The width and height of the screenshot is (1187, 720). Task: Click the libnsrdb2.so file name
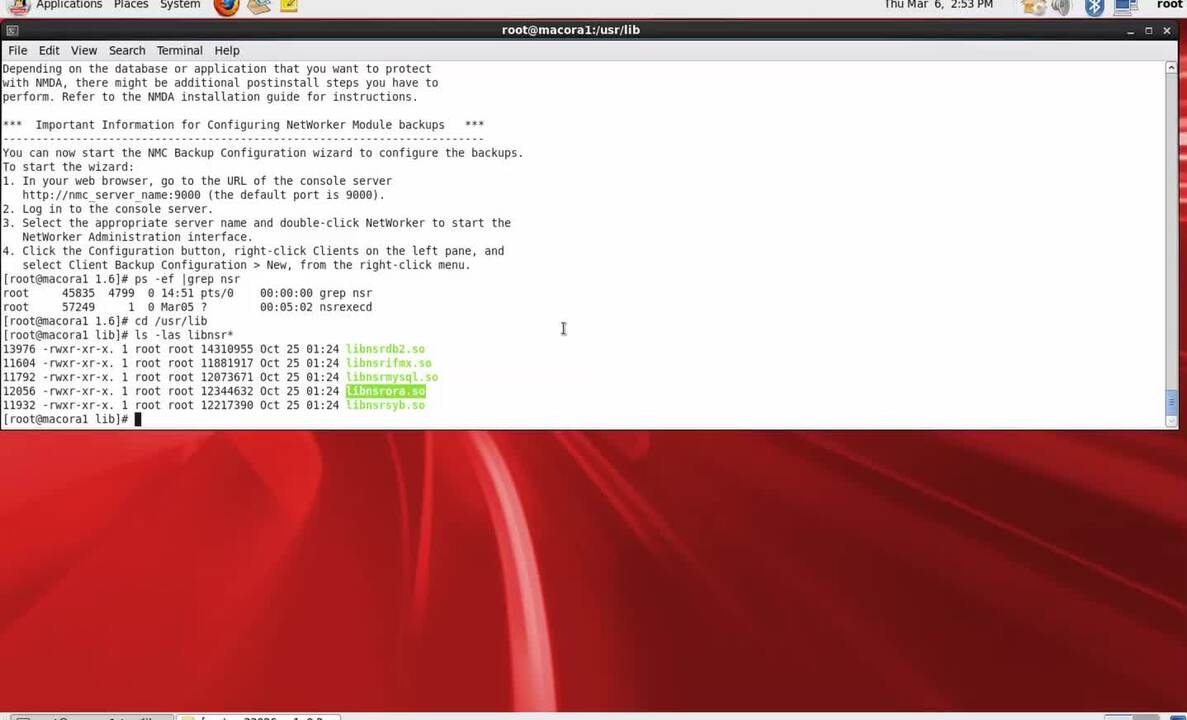point(385,349)
